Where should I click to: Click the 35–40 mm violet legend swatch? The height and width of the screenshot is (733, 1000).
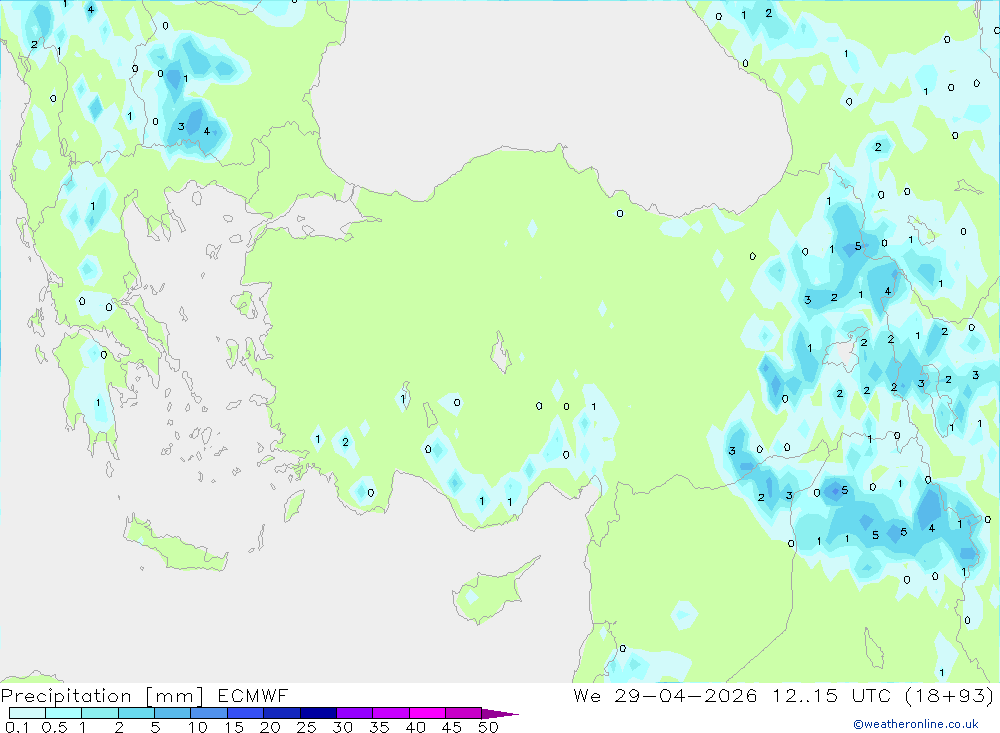[x=391, y=713]
